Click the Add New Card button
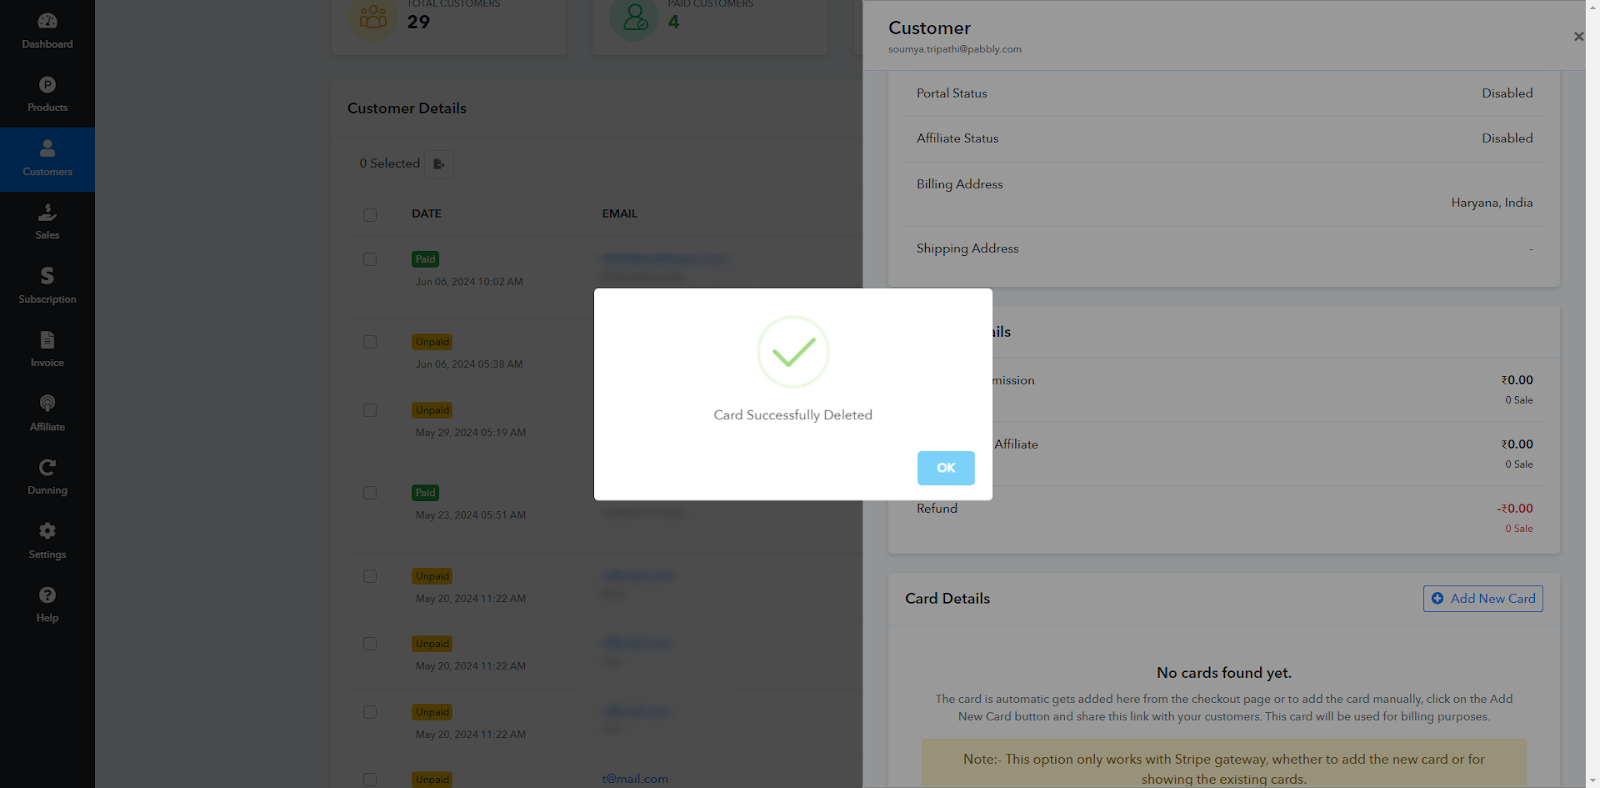 coord(1483,598)
